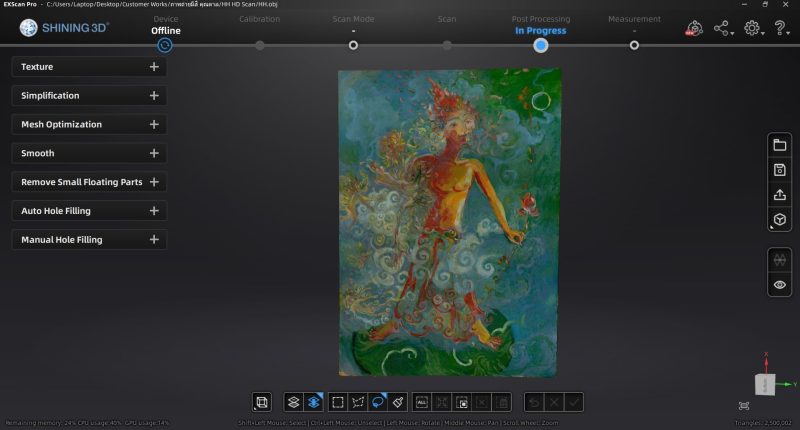
Task: Click the Measurement progress marker
Action: 634,45
